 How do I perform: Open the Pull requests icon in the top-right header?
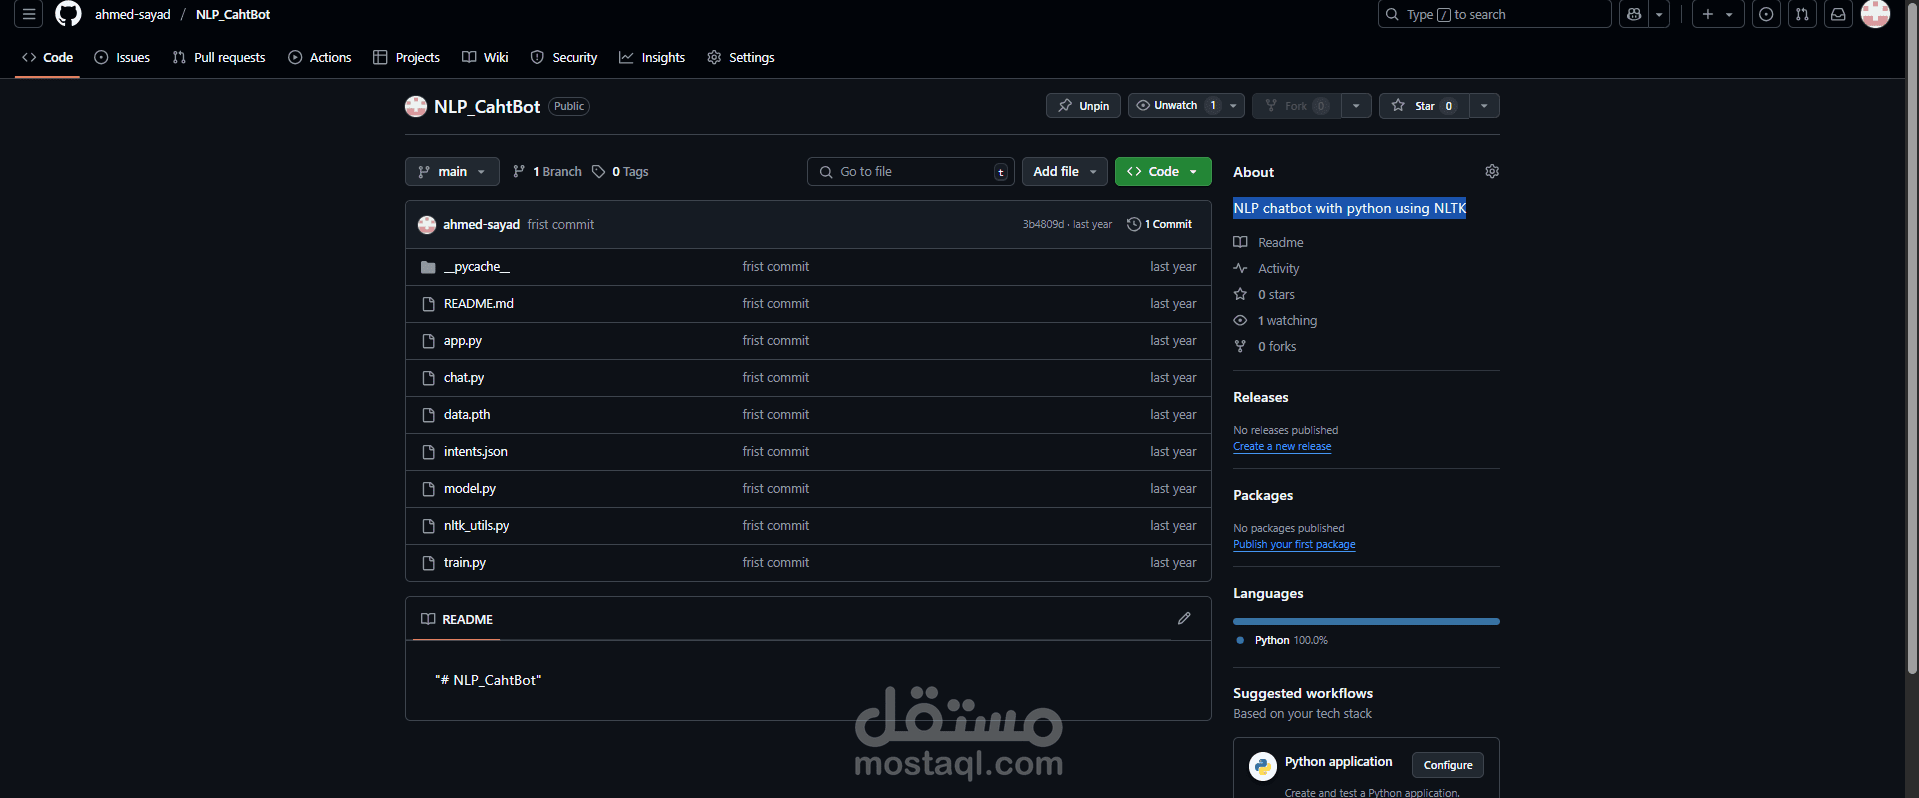pos(1802,15)
